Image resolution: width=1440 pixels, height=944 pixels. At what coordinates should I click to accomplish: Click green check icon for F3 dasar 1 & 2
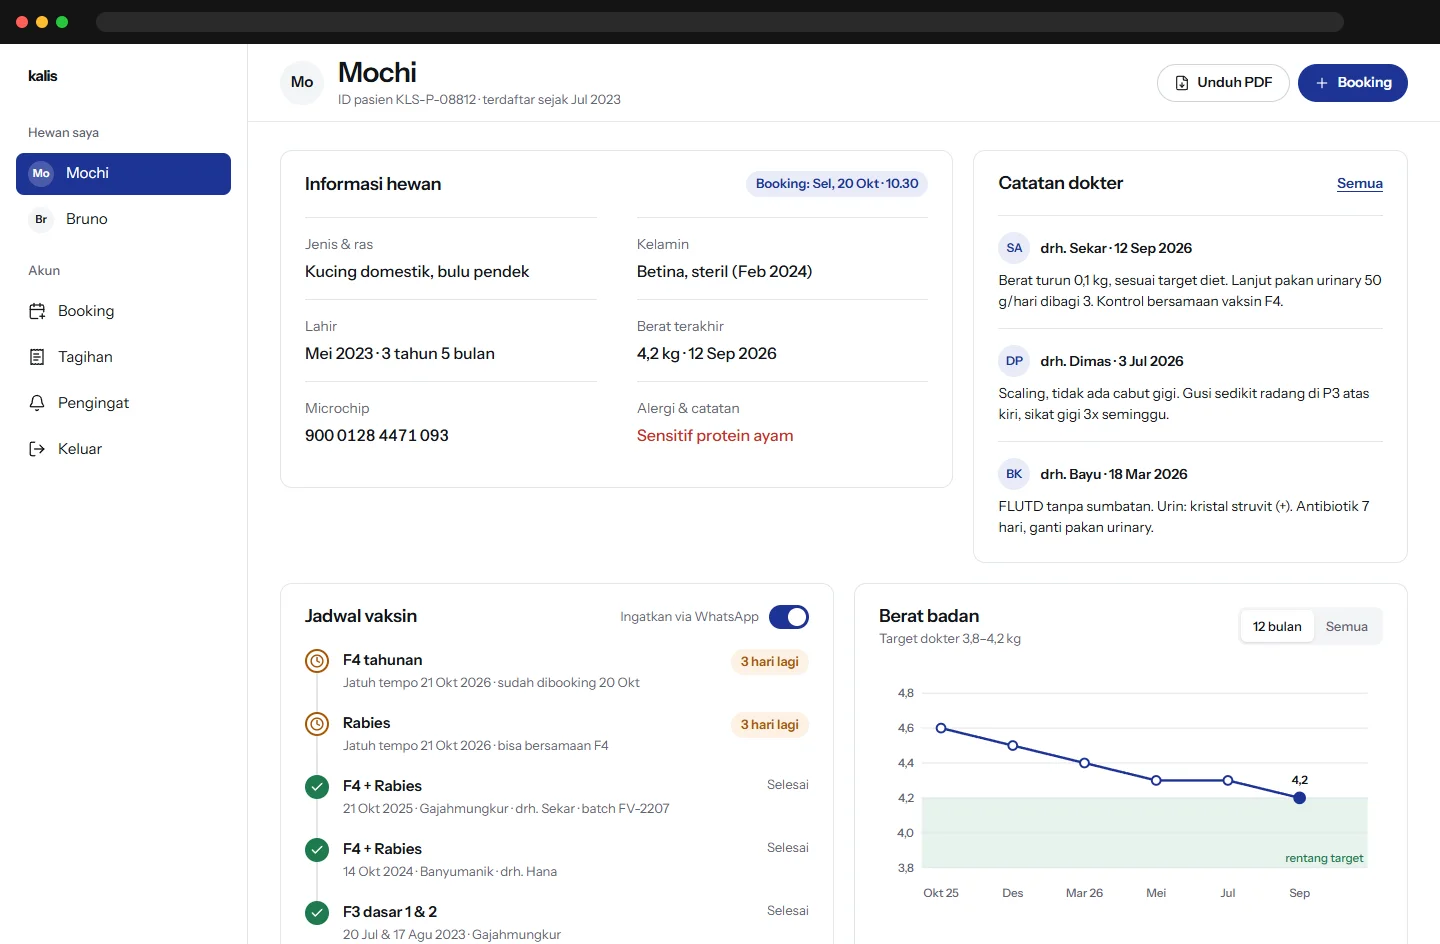(x=317, y=913)
